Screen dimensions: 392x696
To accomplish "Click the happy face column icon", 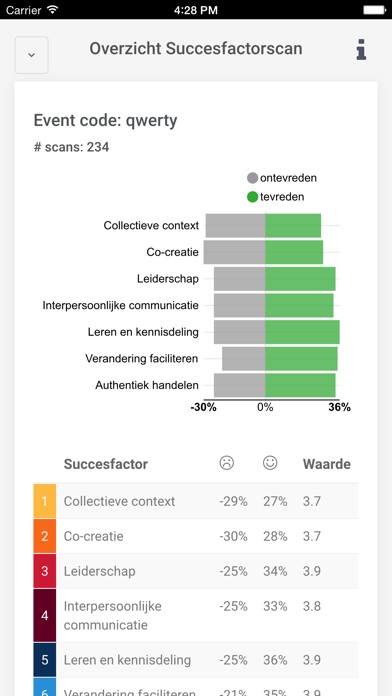I will click(x=270, y=463).
